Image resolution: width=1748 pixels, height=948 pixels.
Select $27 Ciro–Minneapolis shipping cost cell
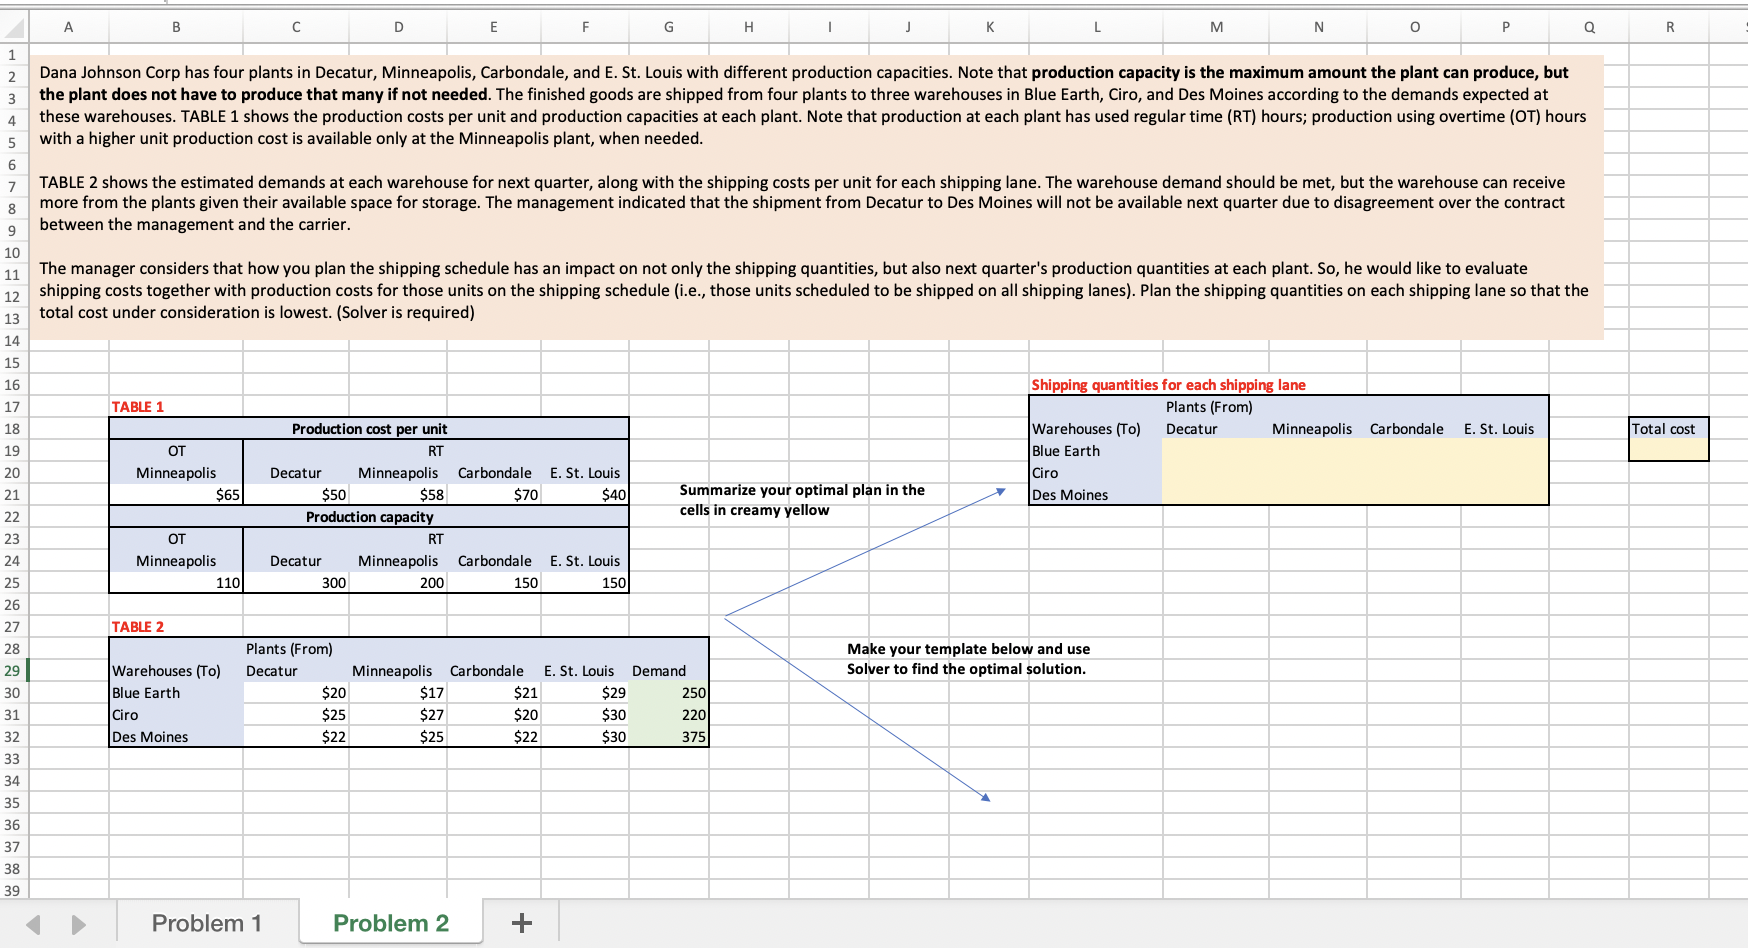(398, 715)
